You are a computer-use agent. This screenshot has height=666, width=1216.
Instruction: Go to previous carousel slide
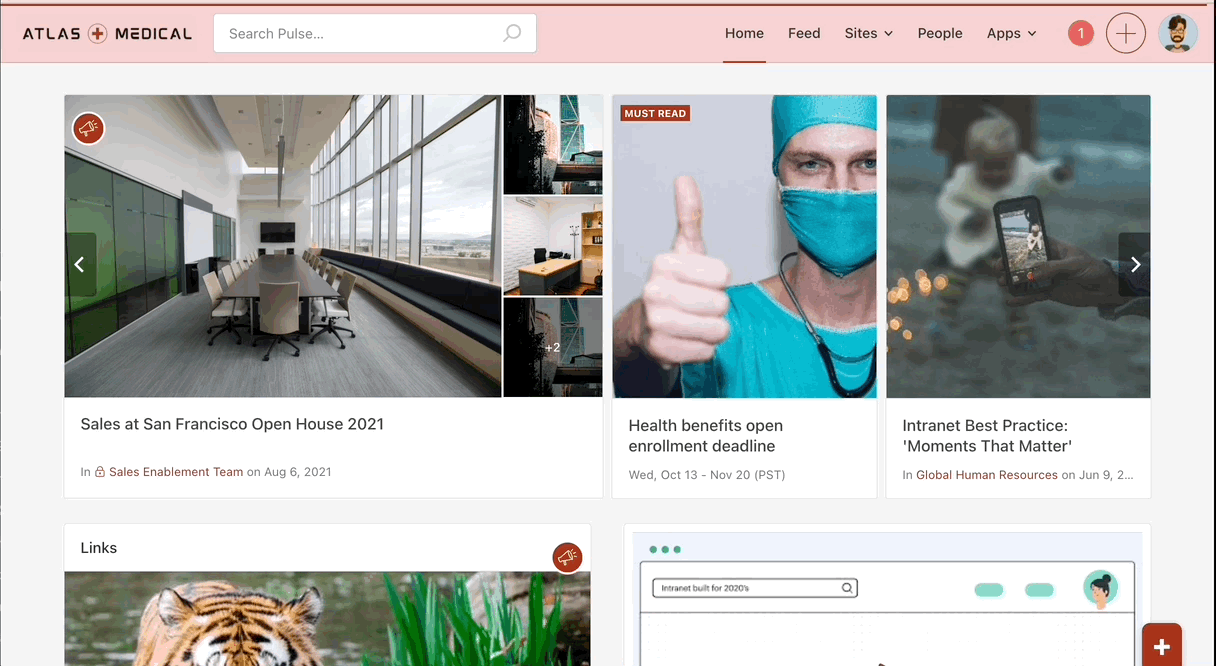coord(80,264)
